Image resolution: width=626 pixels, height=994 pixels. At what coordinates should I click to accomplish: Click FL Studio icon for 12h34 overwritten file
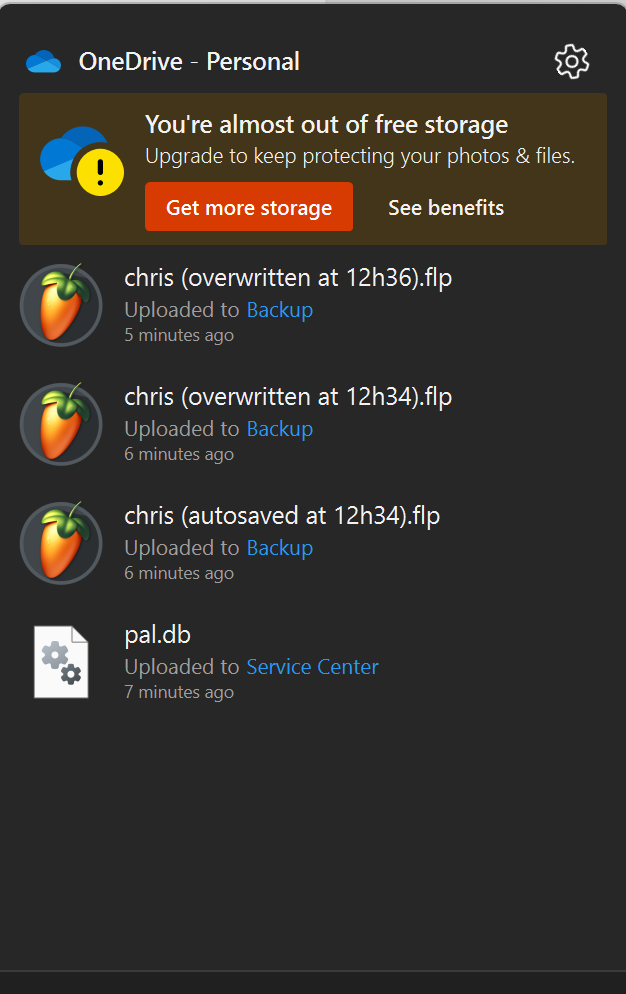point(61,424)
